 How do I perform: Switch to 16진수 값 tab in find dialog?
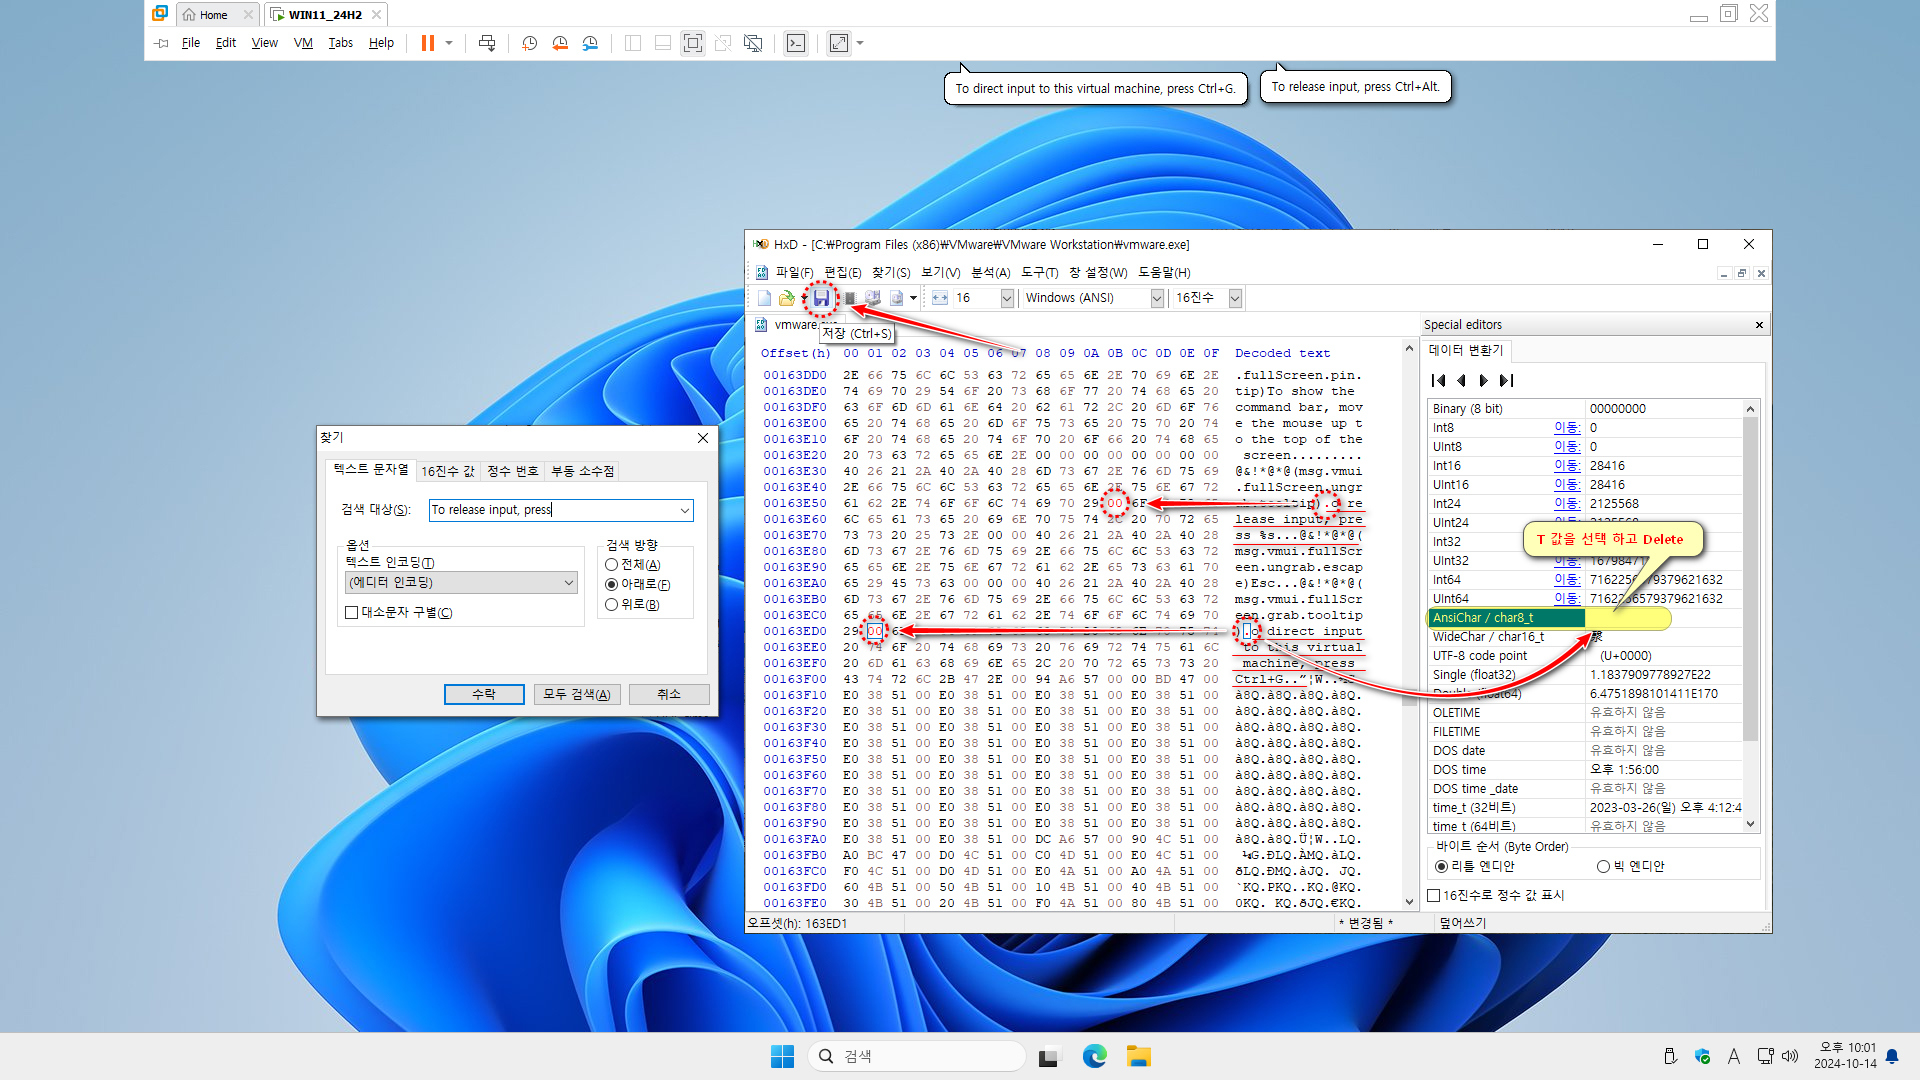click(x=448, y=471)
